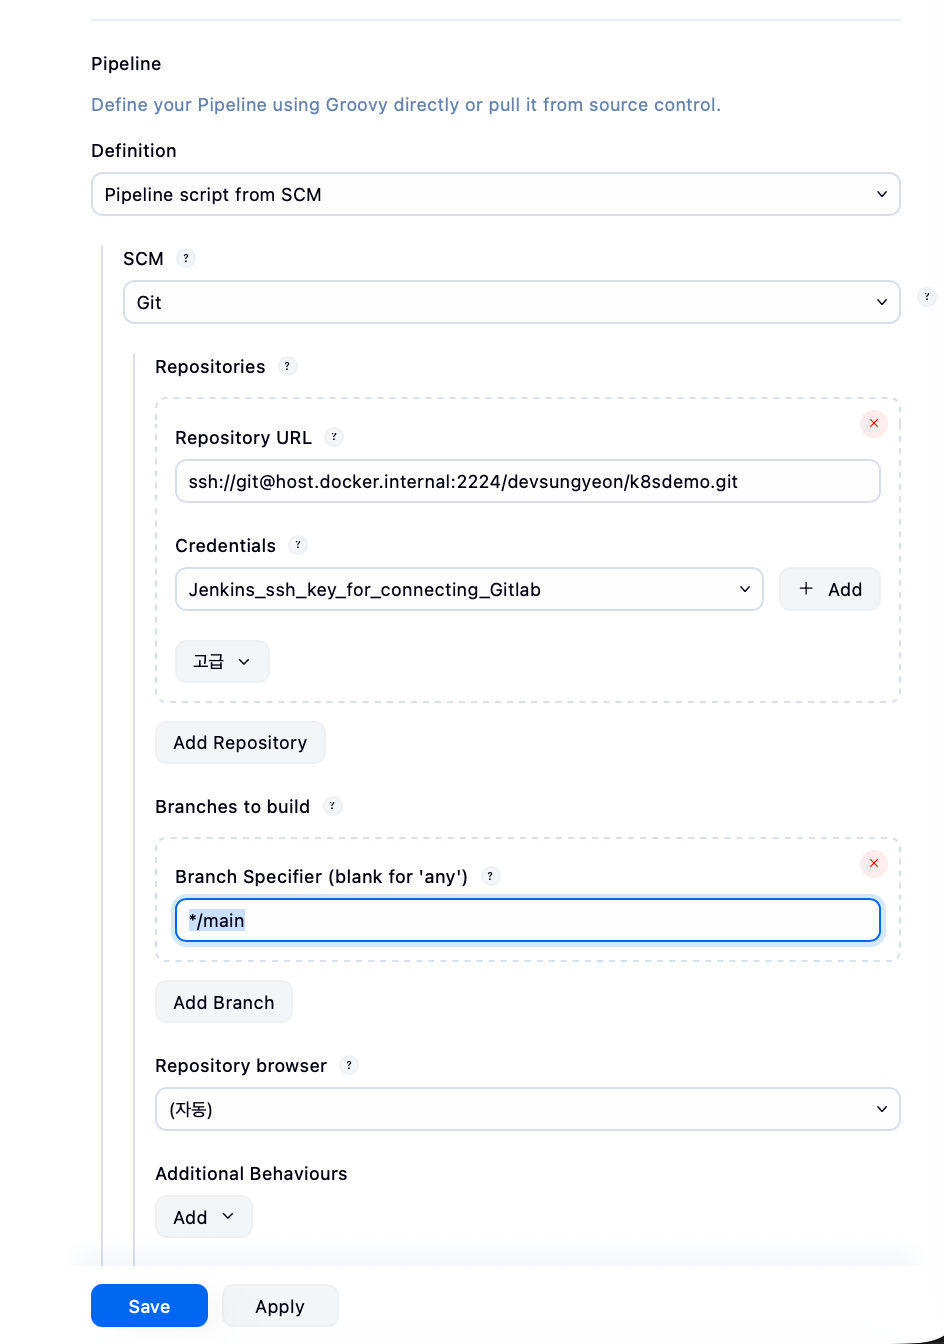The image size is (944, 1344).
Task: Show help for Branches to build
Action: point(332,806)
